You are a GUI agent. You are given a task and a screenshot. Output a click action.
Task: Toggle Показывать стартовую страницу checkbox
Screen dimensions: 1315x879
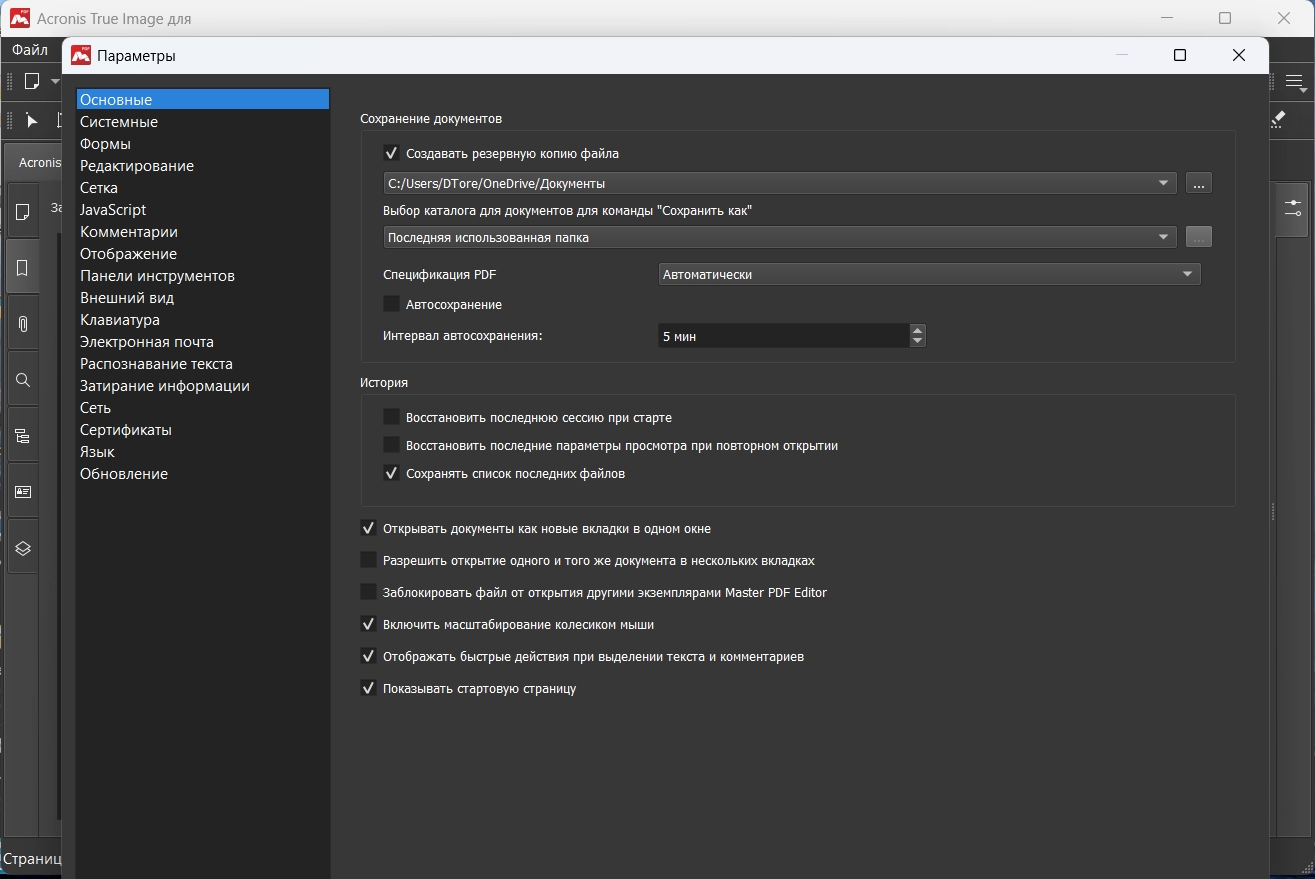pos(368,688)
